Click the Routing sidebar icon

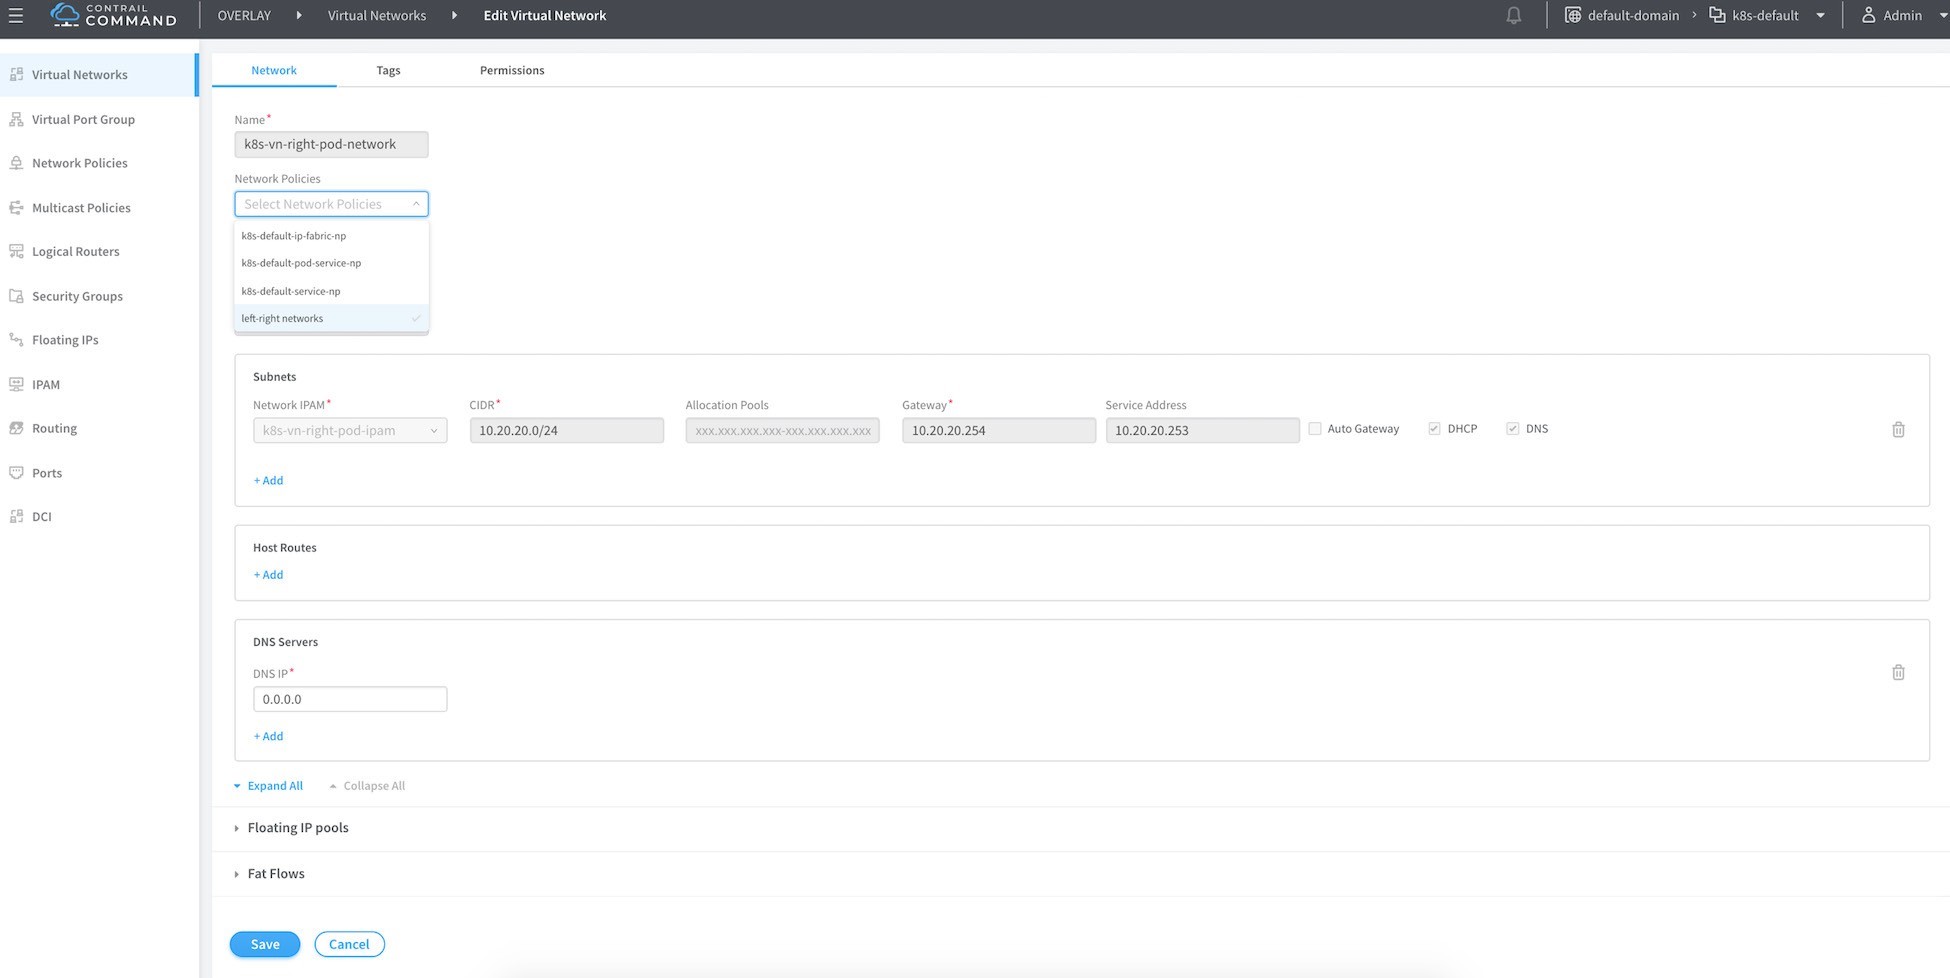16,428
